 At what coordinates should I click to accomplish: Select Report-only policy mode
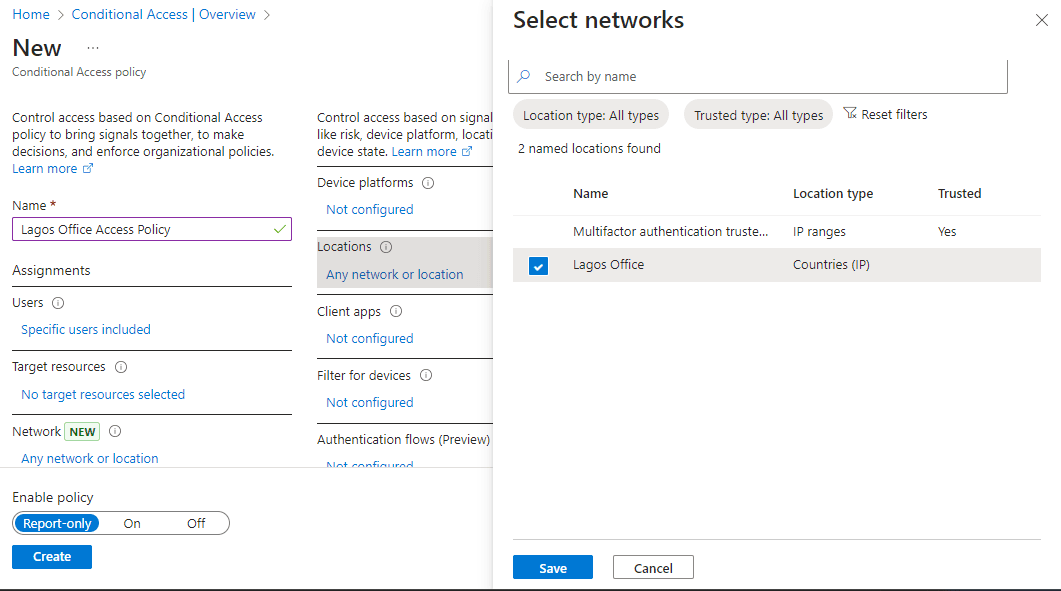[x=57, y=523]
